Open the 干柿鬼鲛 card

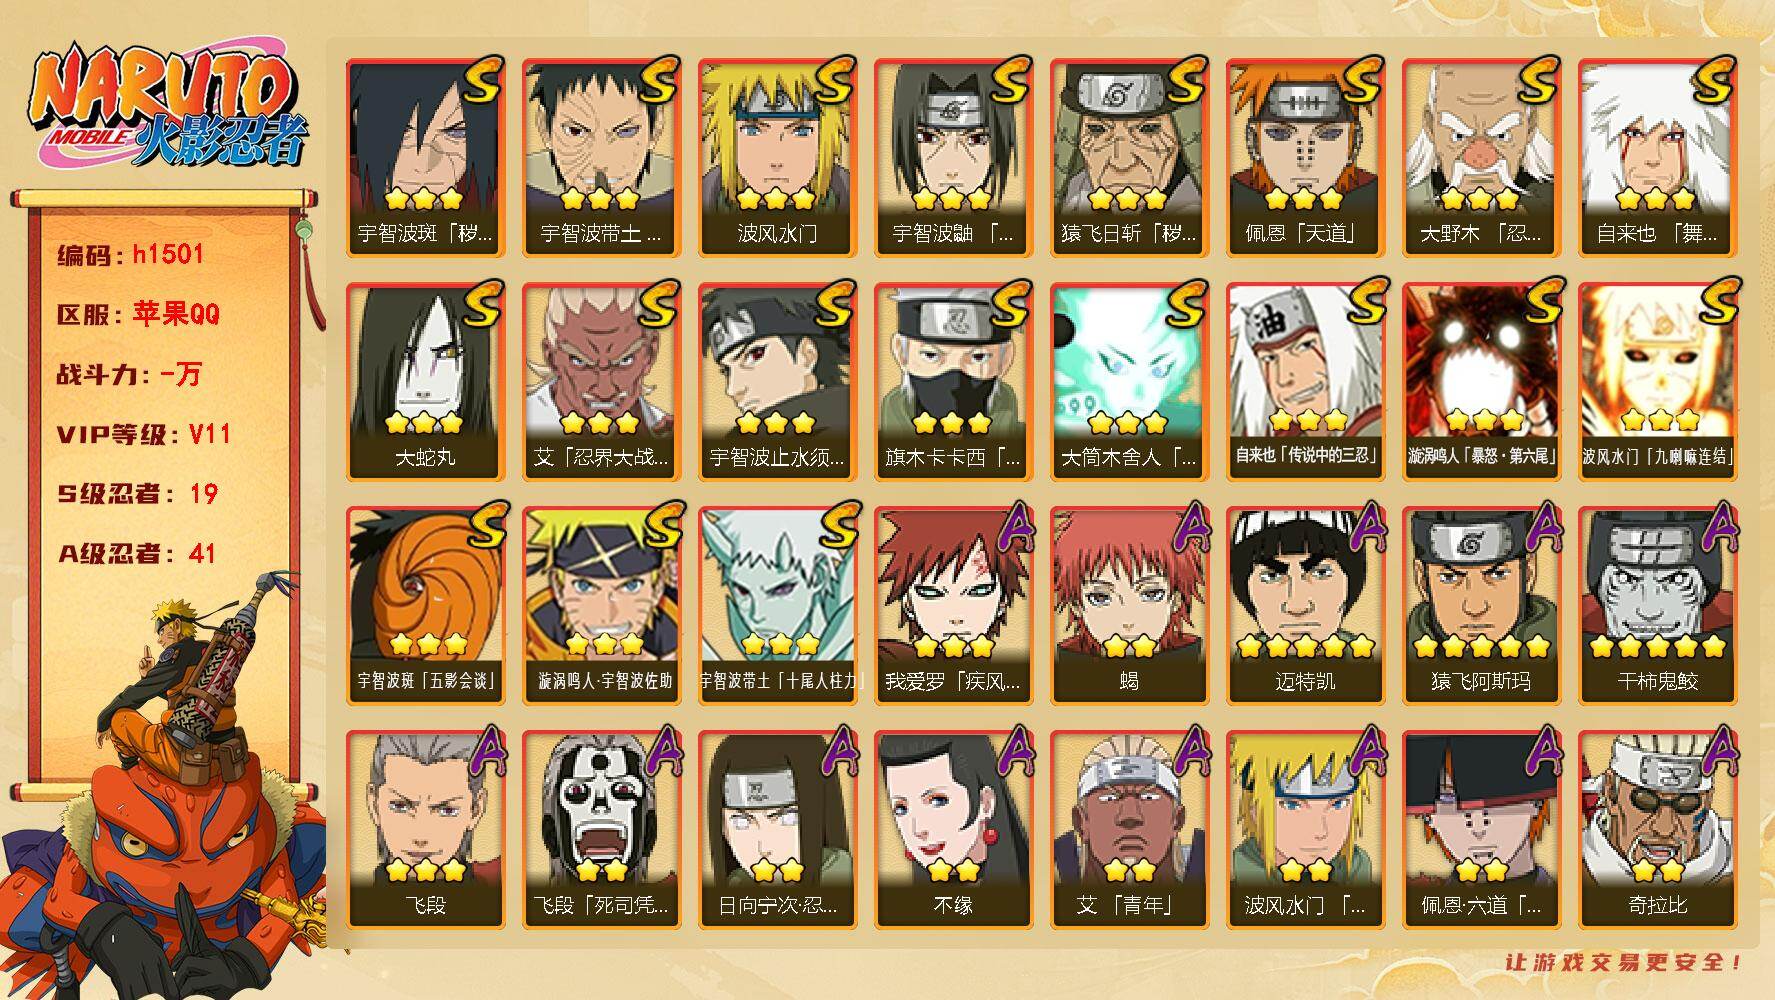click(x=1657, y=606)
